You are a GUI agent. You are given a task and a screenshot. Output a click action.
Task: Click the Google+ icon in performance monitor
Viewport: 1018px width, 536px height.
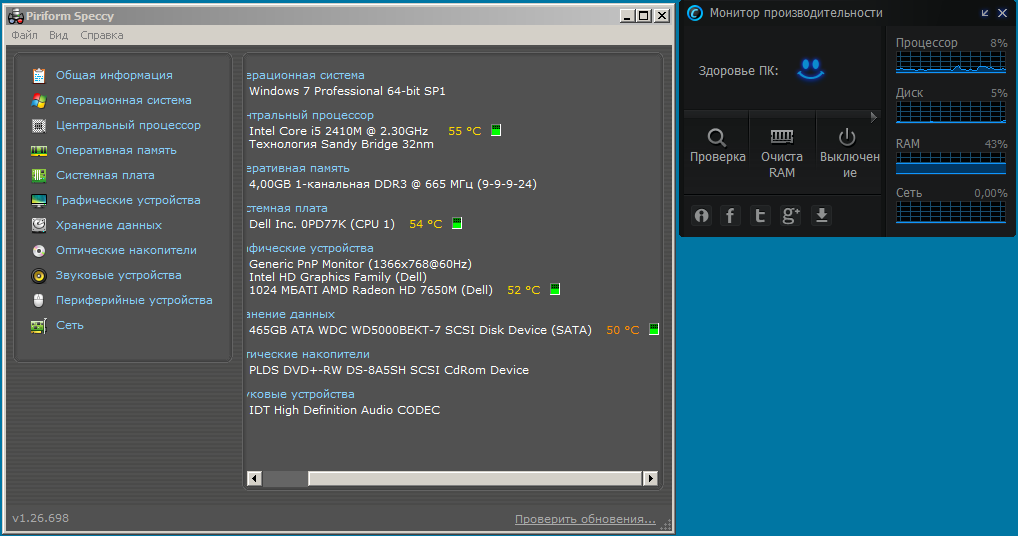pyautogui.click(x=790, y=215)
